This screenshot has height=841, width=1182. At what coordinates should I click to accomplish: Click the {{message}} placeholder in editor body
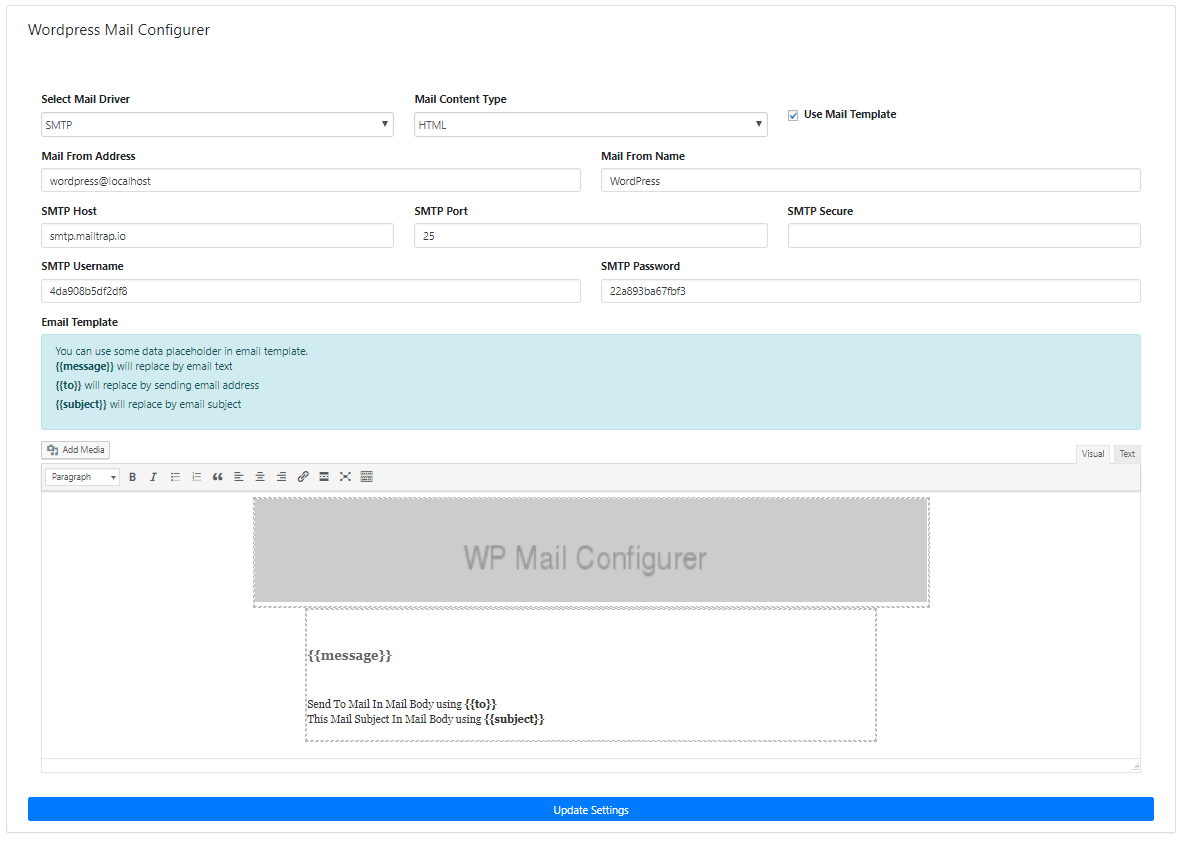[x=350, y=655]
